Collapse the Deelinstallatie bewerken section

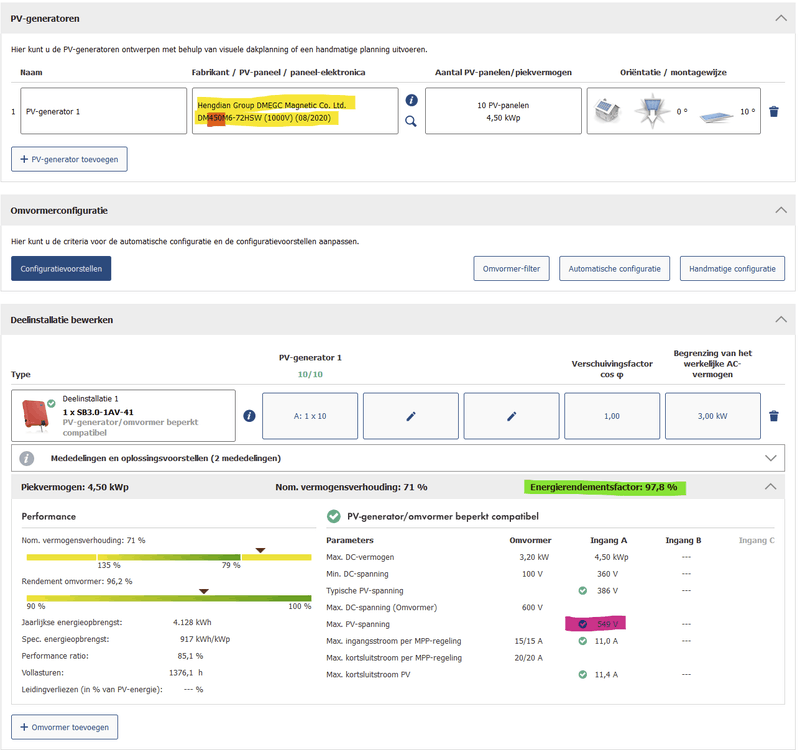pos(780,319)
